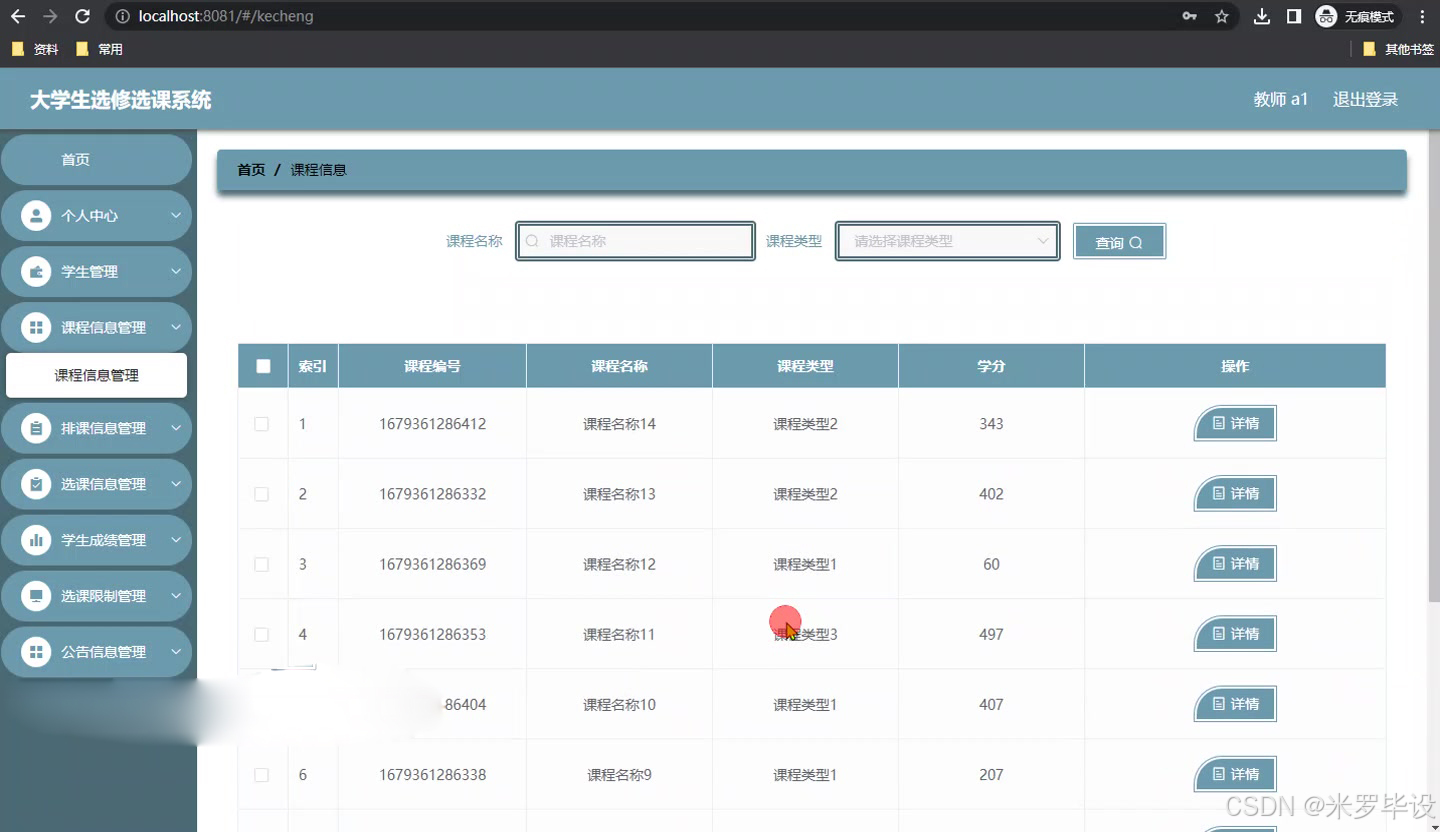Viewport: 1440px width, 832px height.
Task: Click credit value 497
Action: (991, 634)
